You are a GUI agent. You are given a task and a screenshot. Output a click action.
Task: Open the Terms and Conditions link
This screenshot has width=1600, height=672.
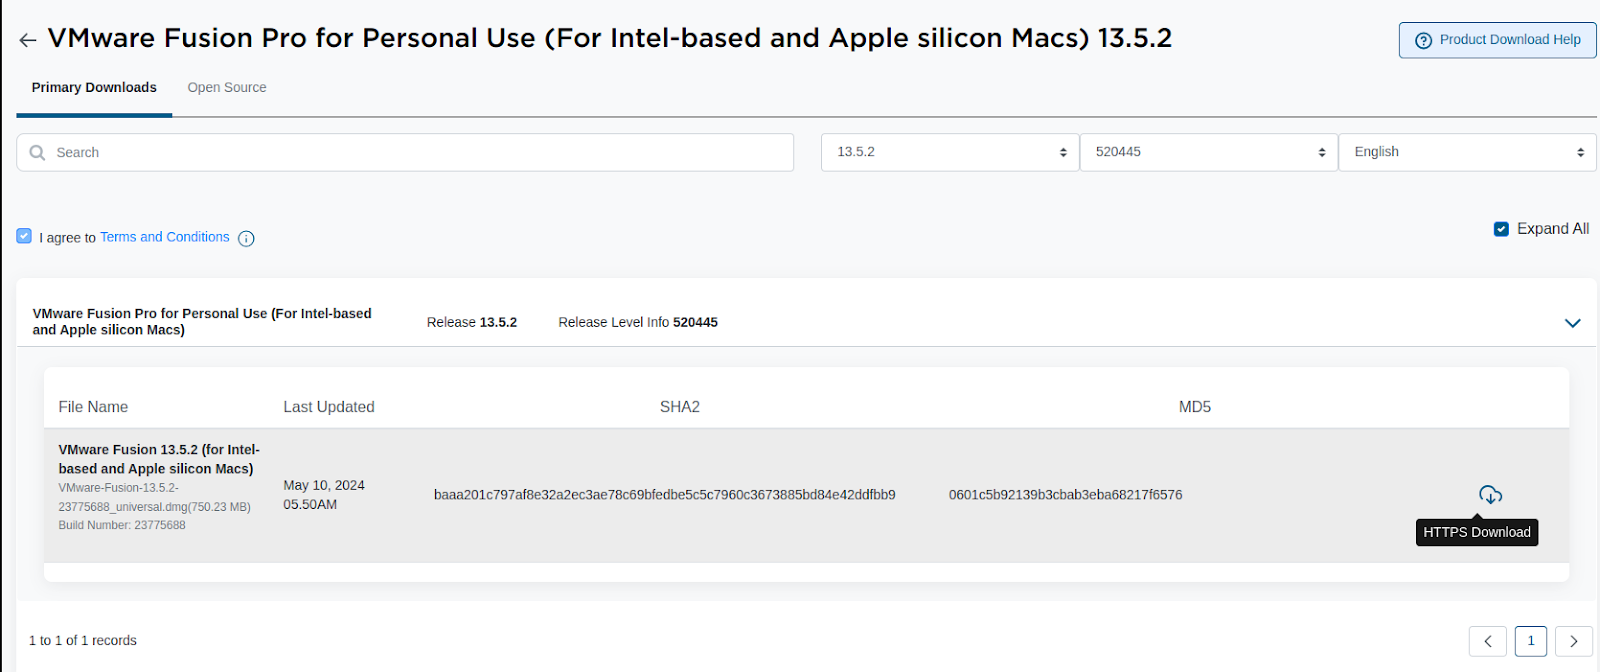pyautogui.click(x=165, y=237)
